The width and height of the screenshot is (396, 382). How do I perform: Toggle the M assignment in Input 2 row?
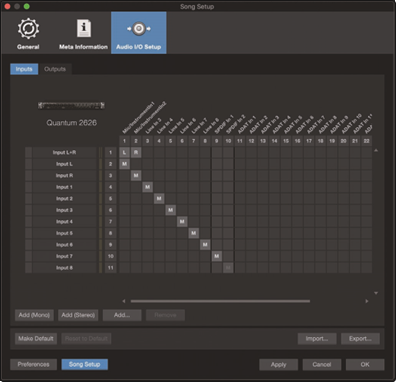(x=159, y=199)
